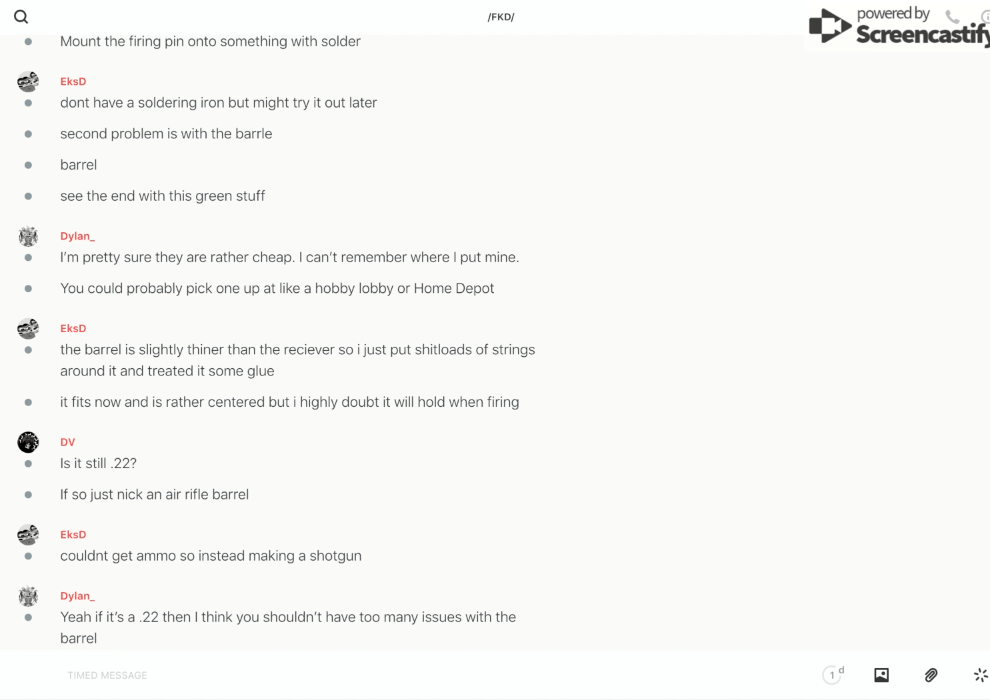This screenshot has width=990, height=700.
Task: Click Dylan_ name above 'pretty sure' message
Action: tap(77, 236)
